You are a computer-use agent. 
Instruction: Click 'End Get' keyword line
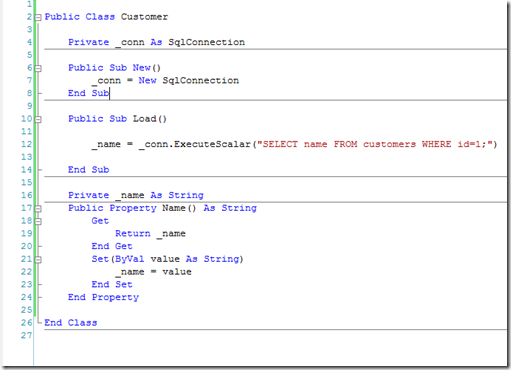click(x=112, y=246)
